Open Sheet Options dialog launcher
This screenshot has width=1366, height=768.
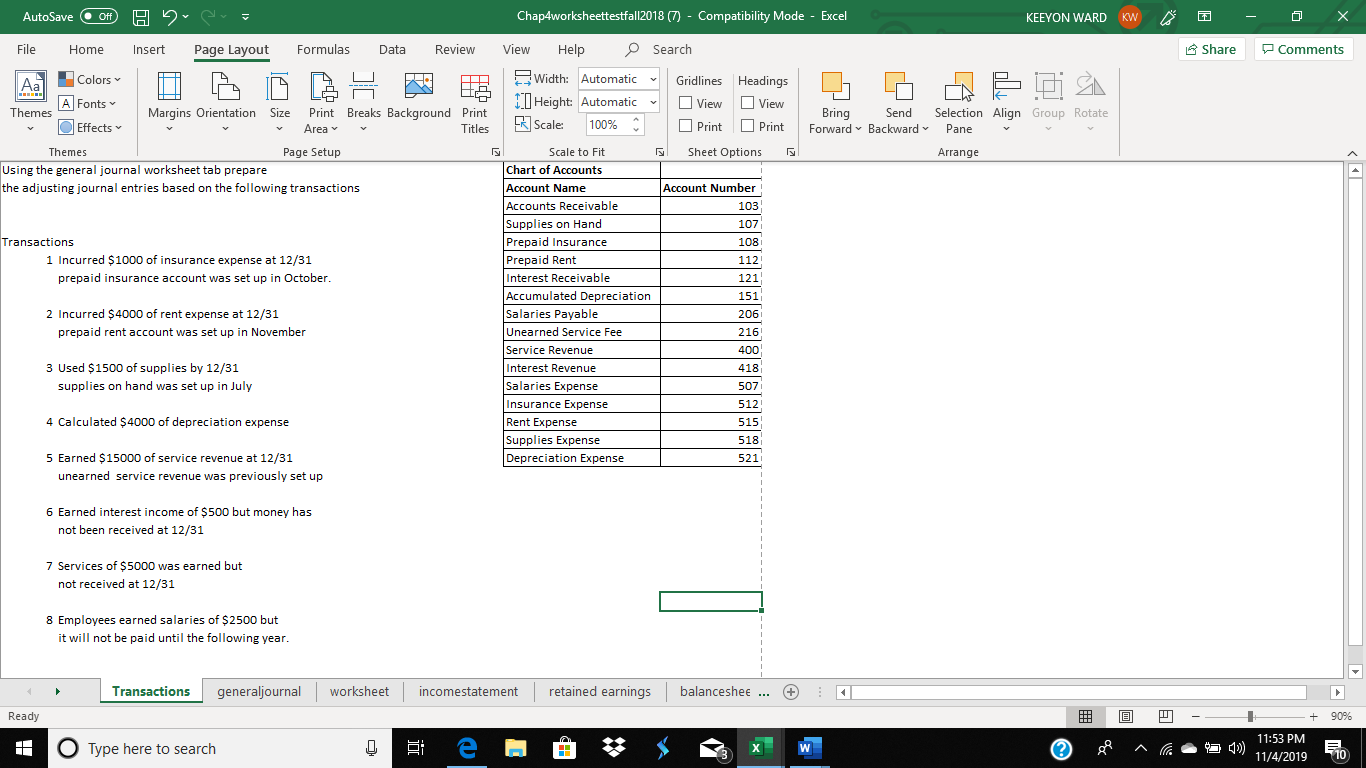[790, 152]
